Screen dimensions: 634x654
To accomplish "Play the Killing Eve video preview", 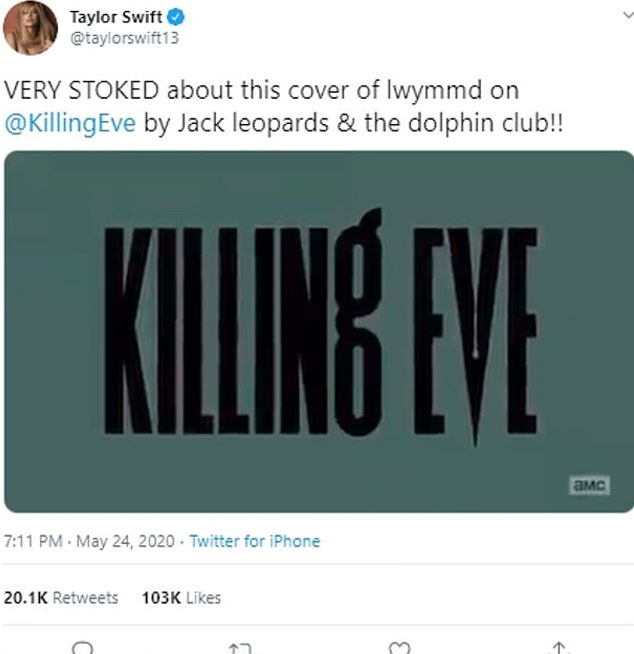I will click(318, 331).
